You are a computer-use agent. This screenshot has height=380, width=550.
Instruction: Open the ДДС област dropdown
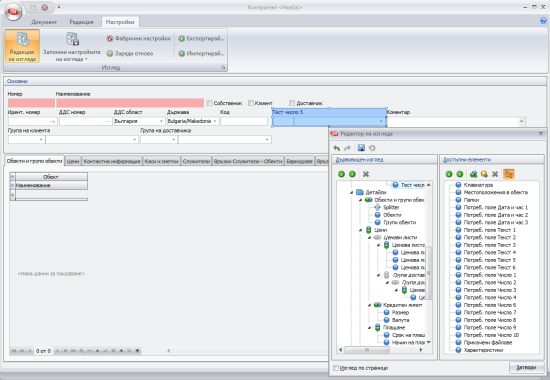[x=161, y=121]
